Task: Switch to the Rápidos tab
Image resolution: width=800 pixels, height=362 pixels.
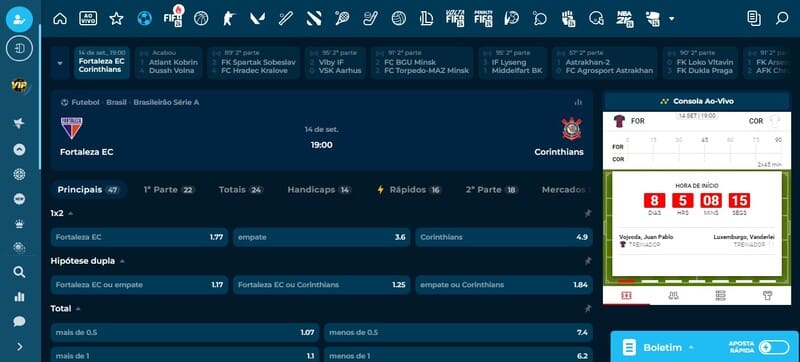Action: tap(409, 190)
